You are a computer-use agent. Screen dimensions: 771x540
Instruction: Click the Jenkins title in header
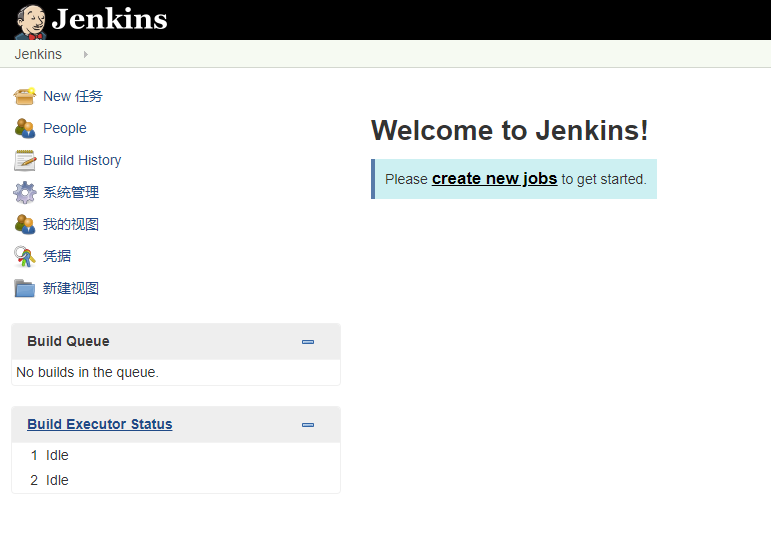[109, 20]
